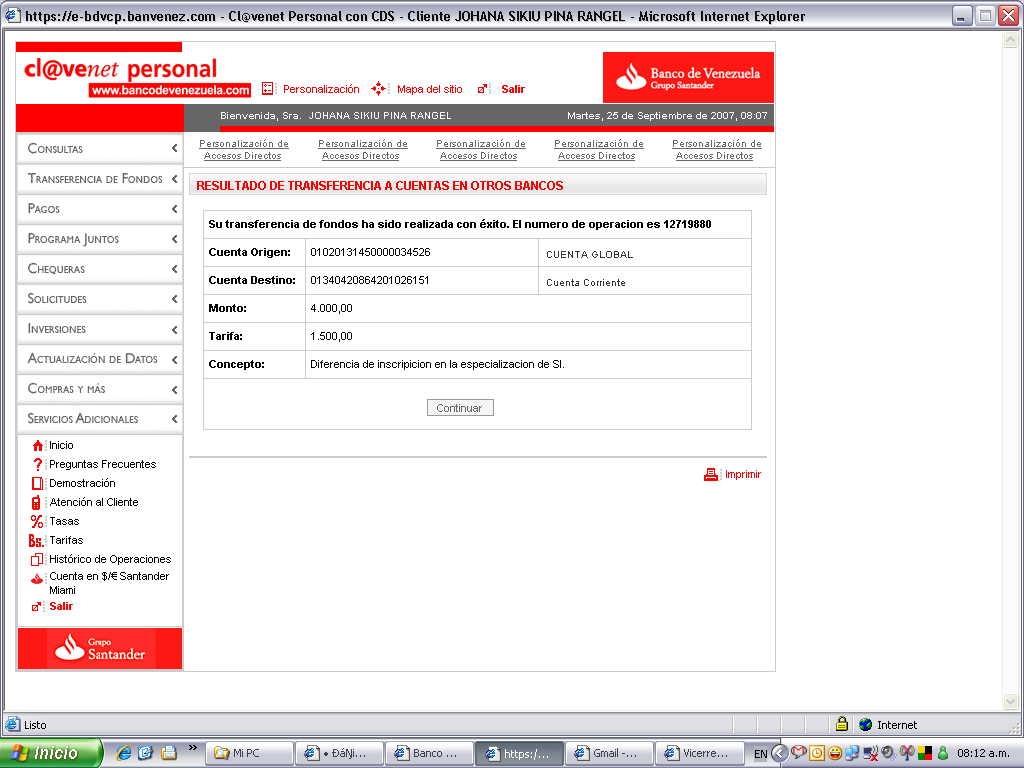Image resolution: width=1024 pixels, height=768 pixels.
Task: Click the Imprimir printer icon
Action: click(711, 475)
